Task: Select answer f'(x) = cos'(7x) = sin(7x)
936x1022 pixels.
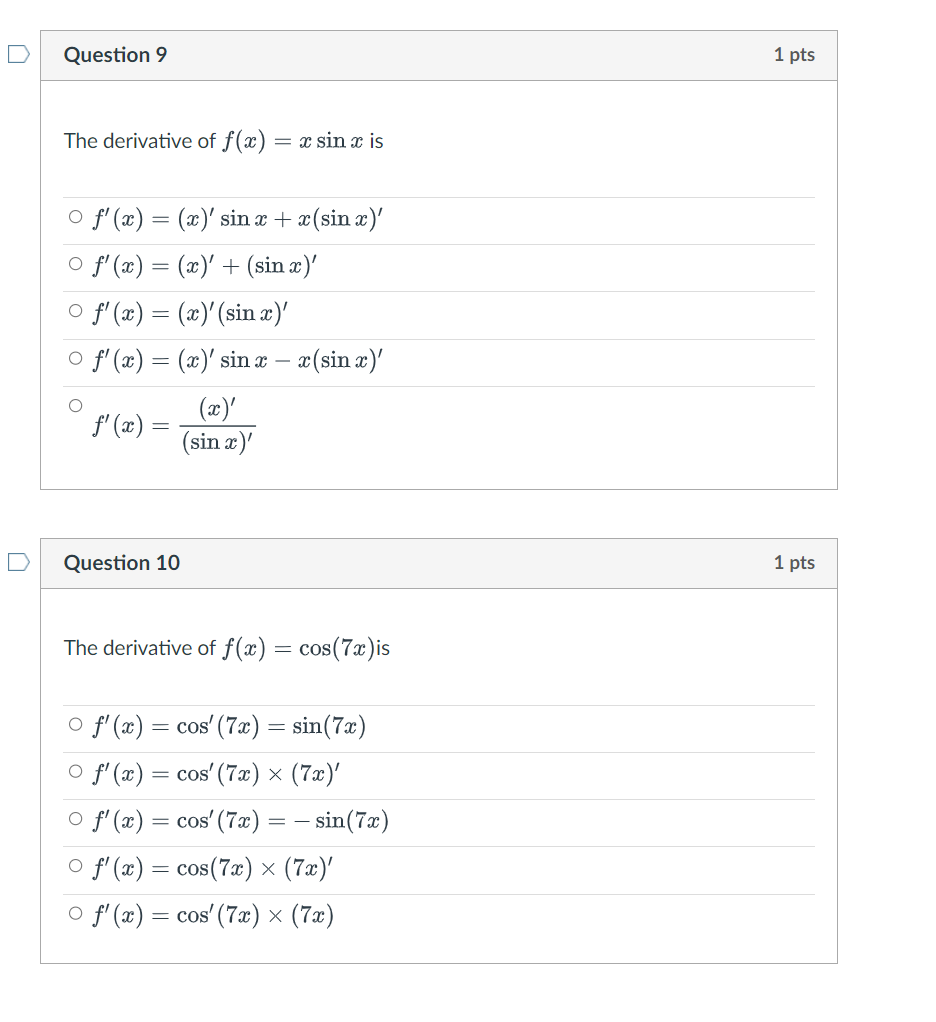Action: pyautogui.click(x=74, y=723)
